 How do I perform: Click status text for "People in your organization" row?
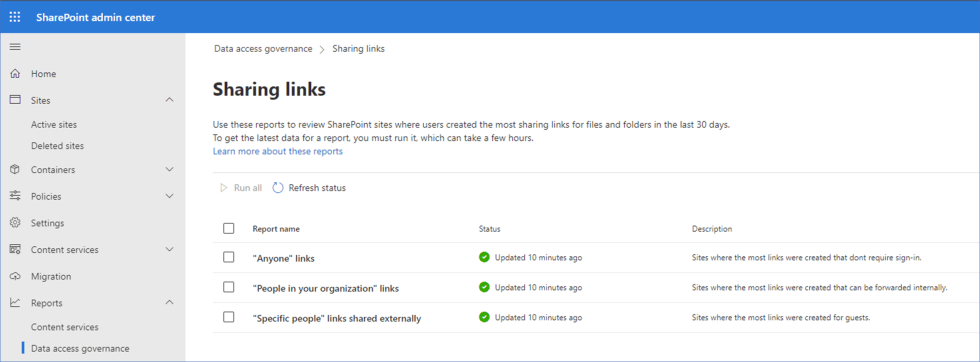538,288
